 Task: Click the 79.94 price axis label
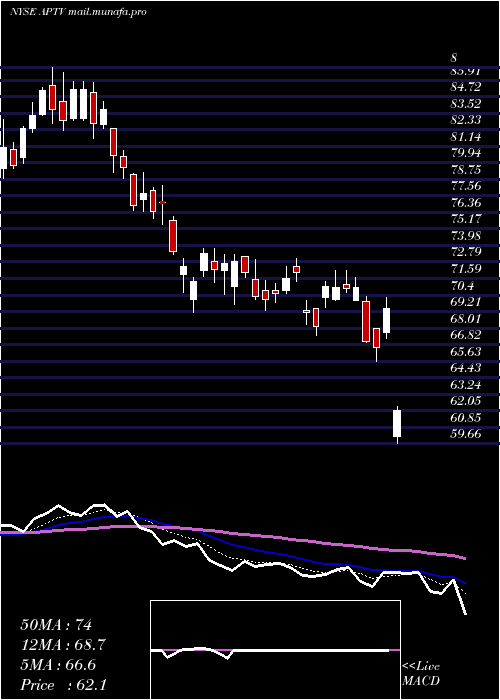click(466, 153)
